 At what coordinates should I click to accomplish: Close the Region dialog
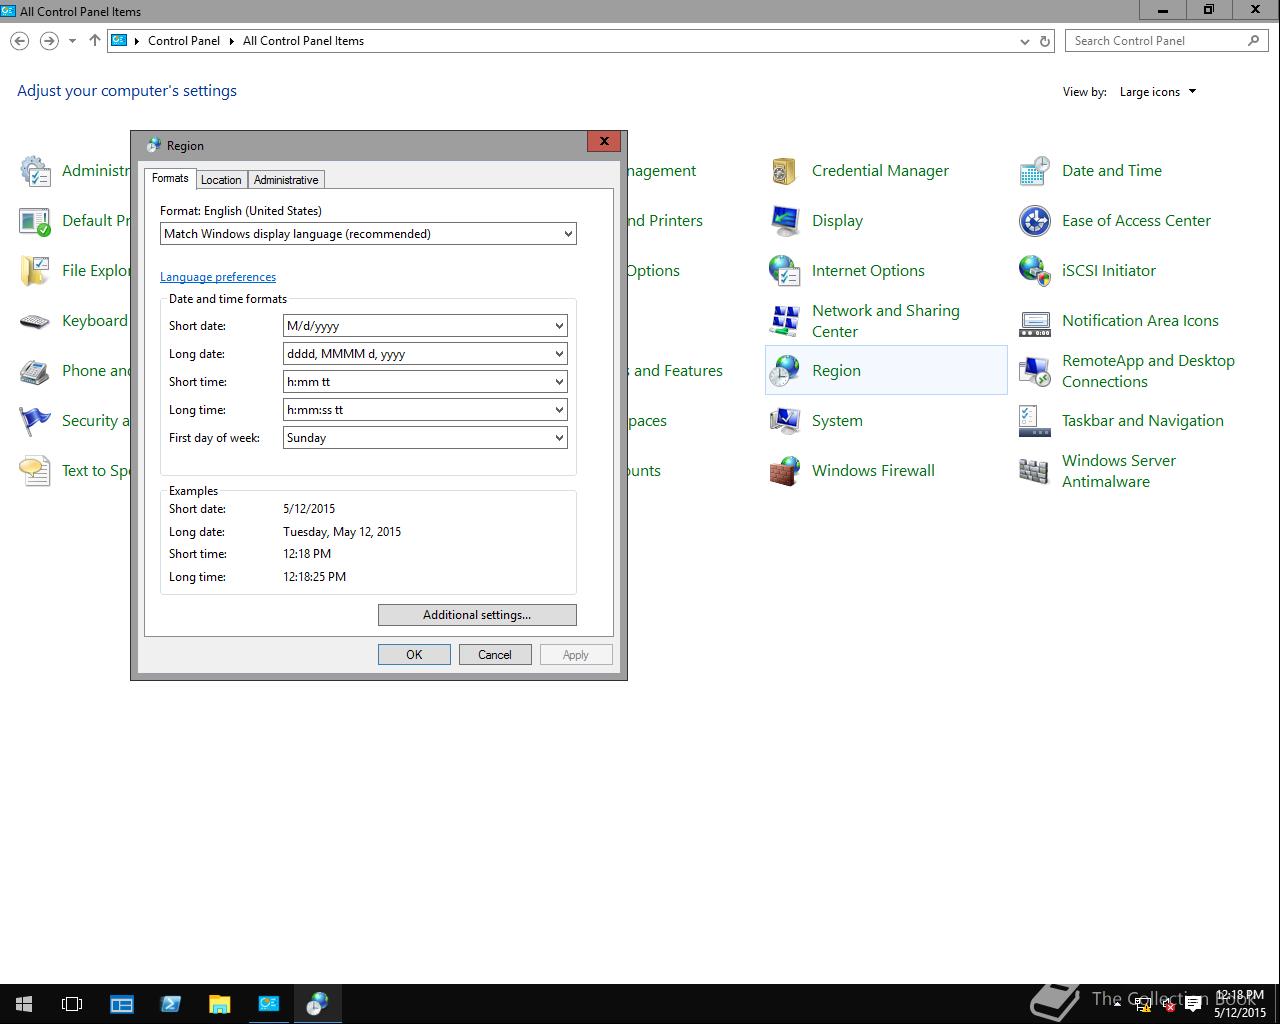(x=604, y=141)
